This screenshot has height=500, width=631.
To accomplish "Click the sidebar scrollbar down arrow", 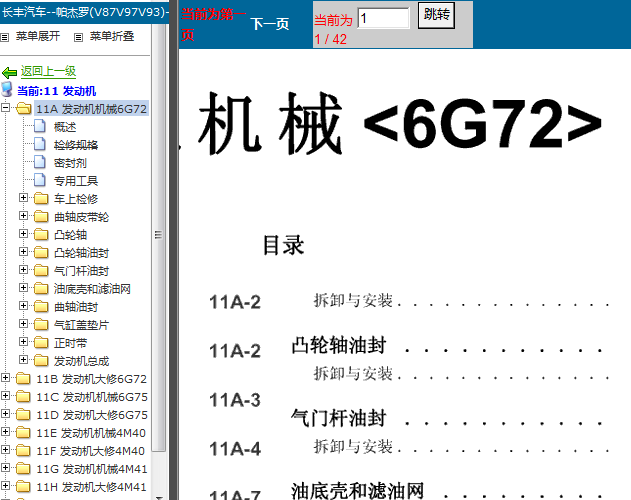I will click(159, 498).
